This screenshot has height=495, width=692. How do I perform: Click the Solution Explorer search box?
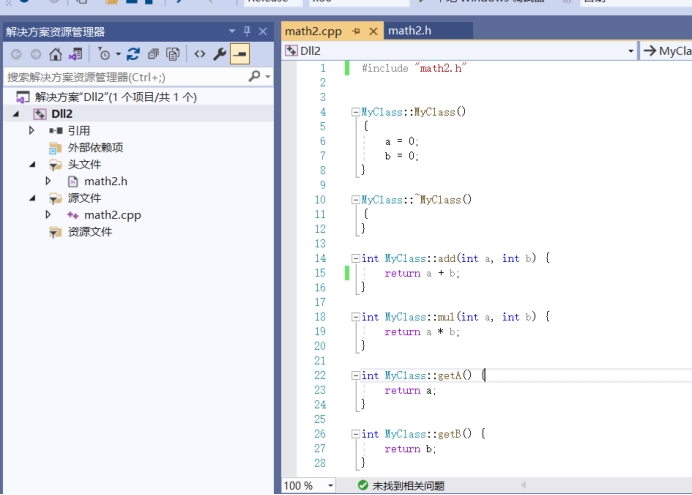click(126, 77)
